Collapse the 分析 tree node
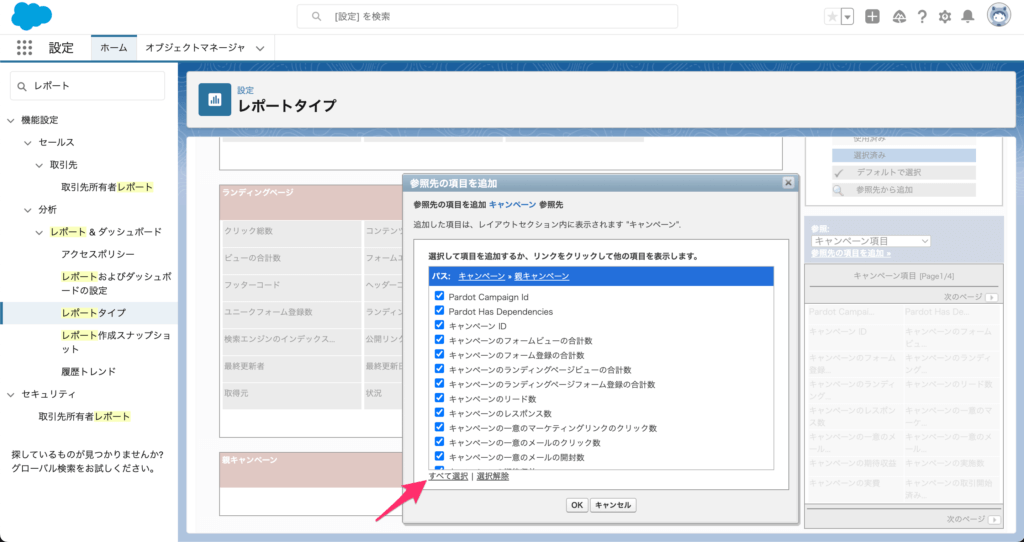1024x542 pixels. (x=27, y=210)
